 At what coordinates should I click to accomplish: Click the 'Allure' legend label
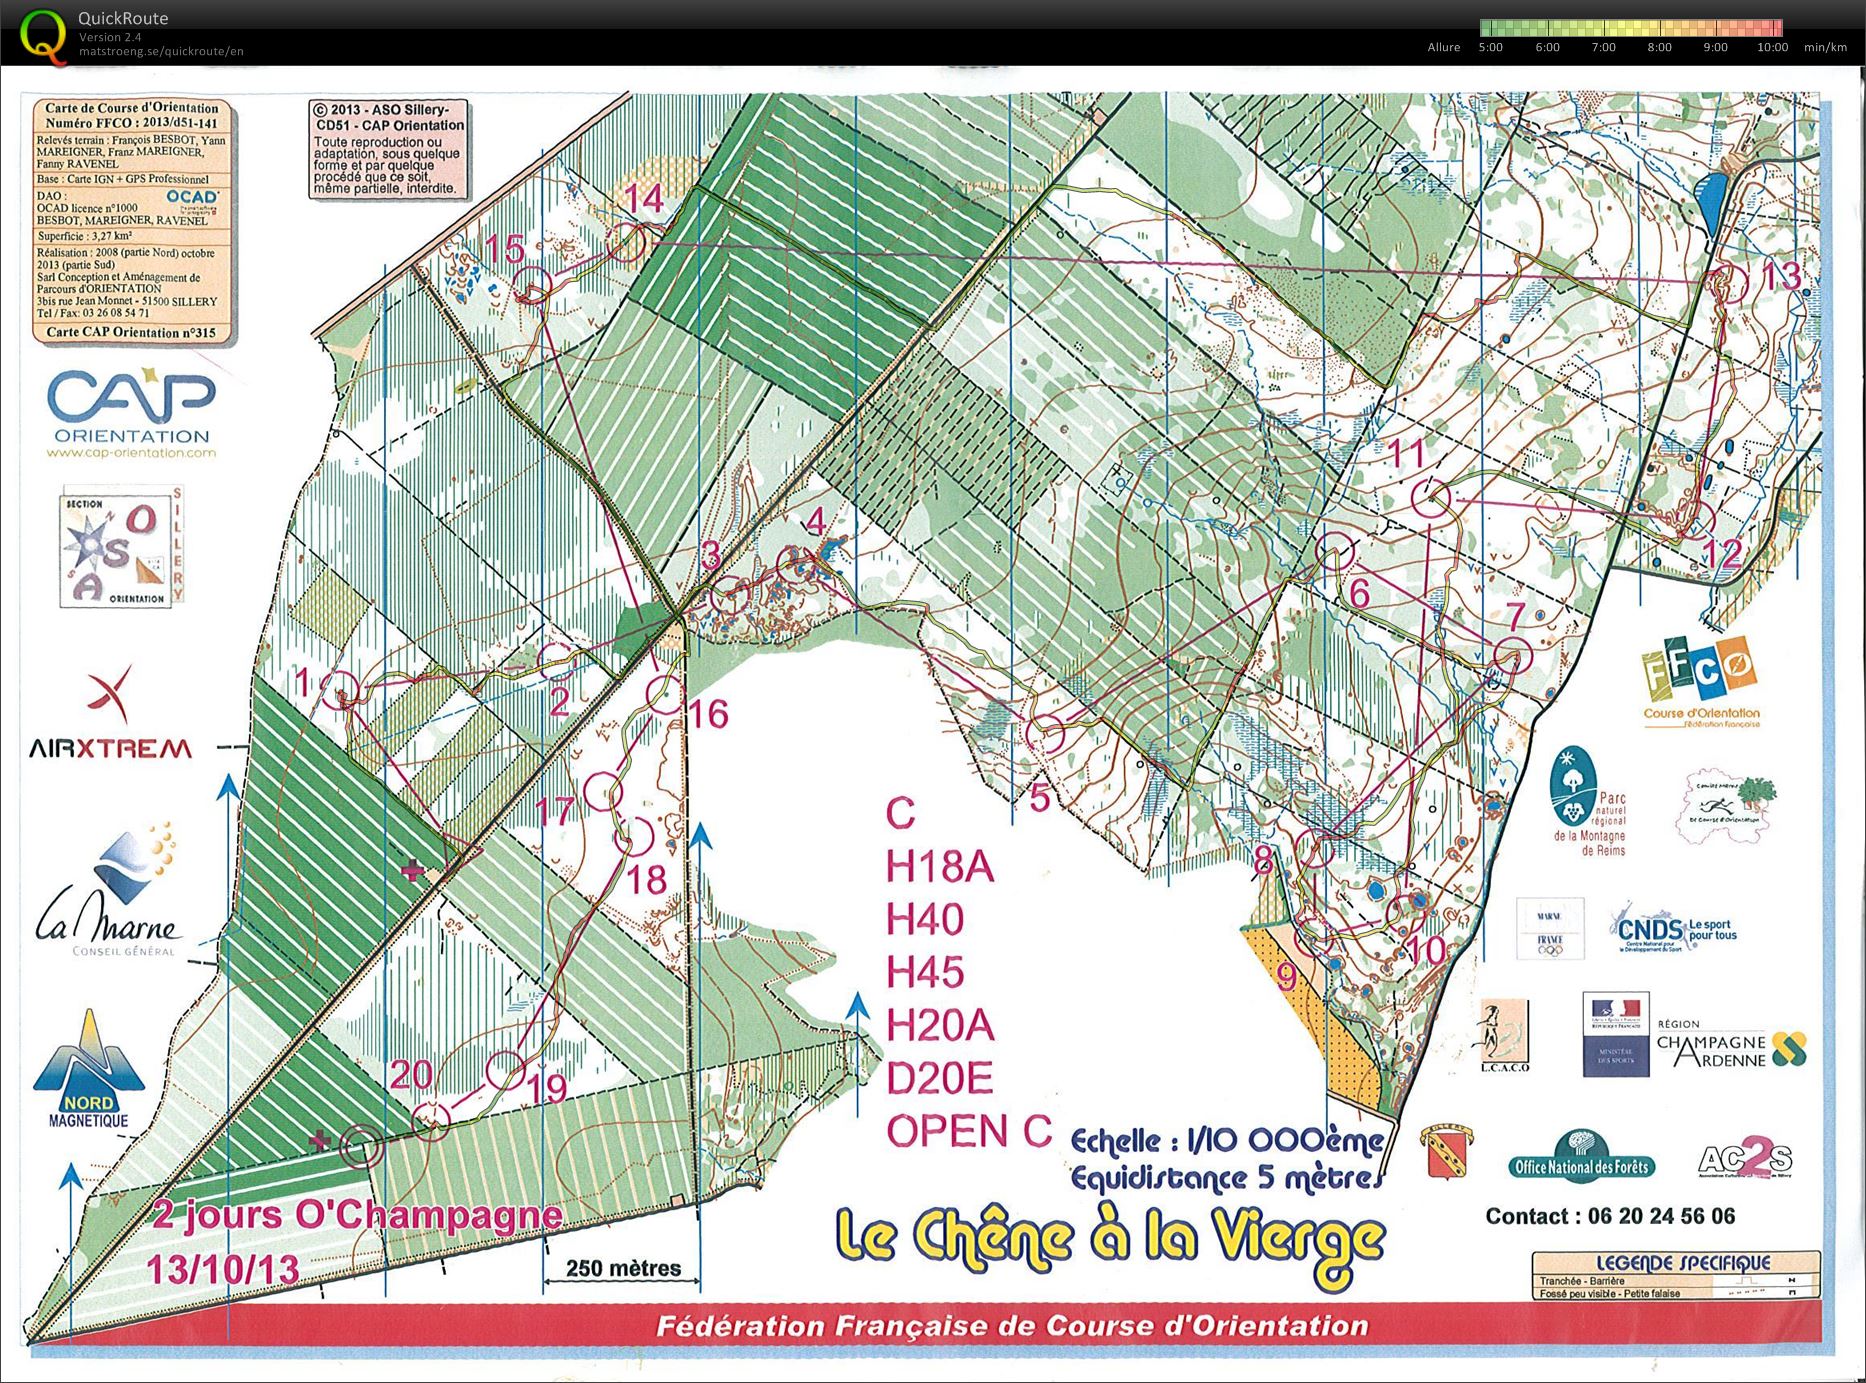[1443, 47]
